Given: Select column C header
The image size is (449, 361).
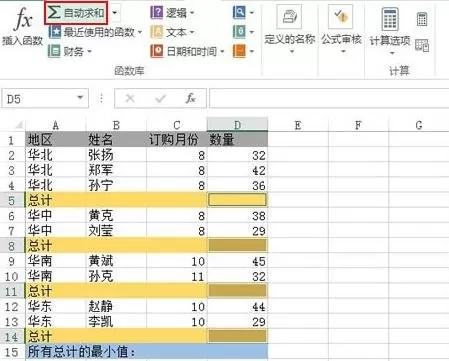Looking at the screenshot, I should click(177, 125).
